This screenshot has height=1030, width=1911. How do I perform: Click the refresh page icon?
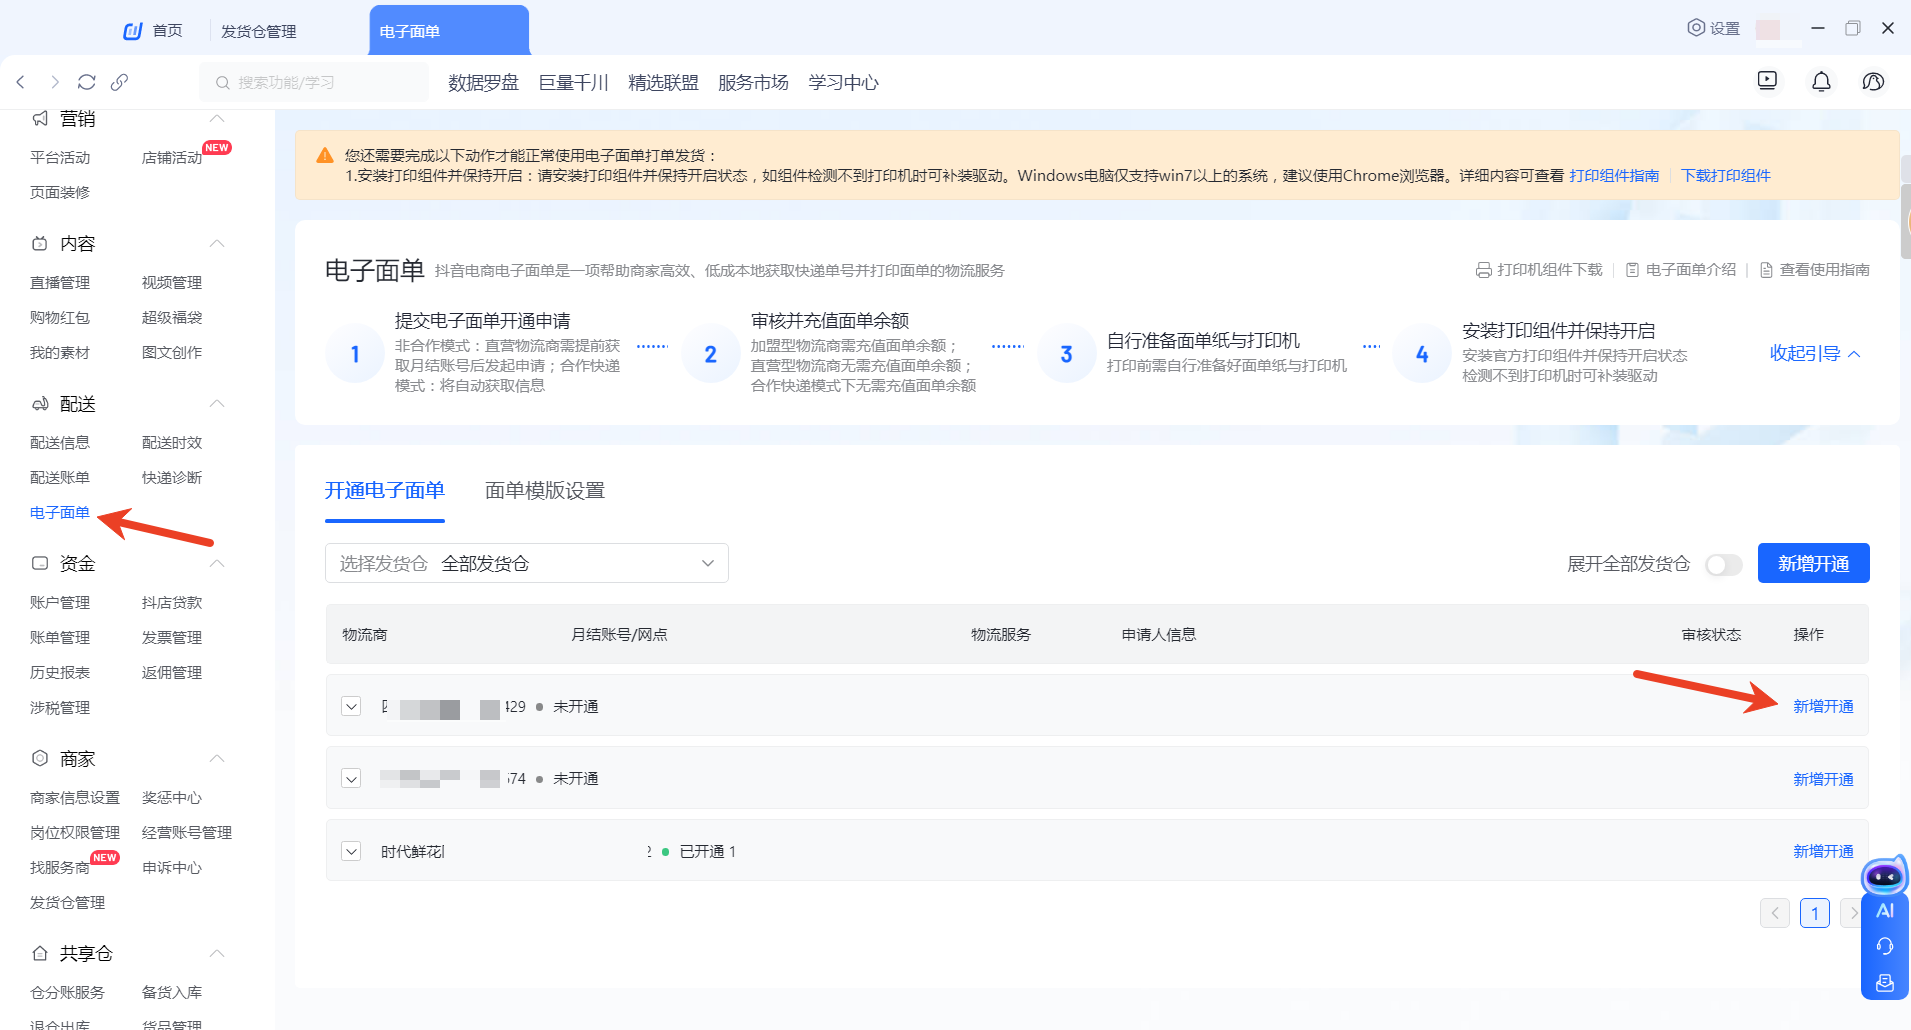pyautogui.click(x=87, y=82)
